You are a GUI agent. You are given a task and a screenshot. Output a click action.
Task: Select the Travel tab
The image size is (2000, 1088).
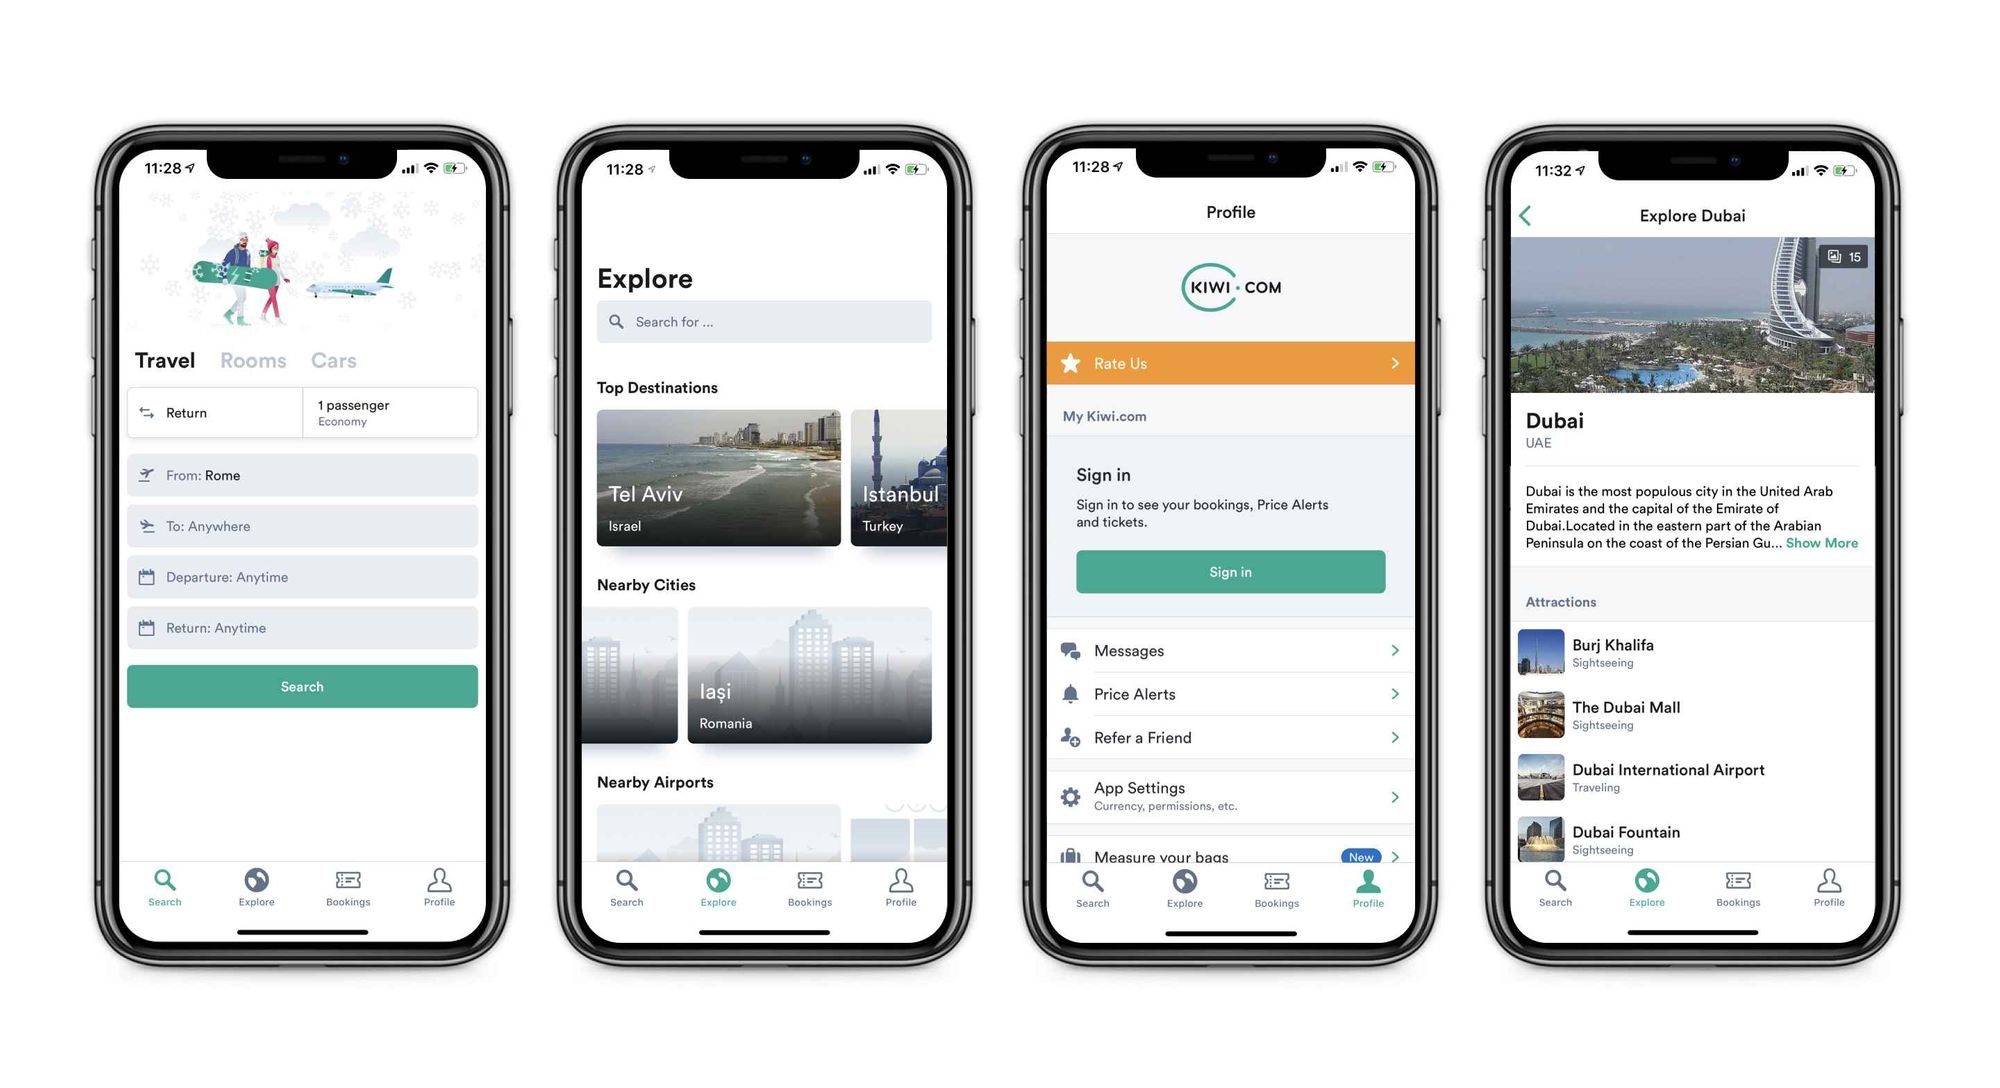[x=162, y=359]
